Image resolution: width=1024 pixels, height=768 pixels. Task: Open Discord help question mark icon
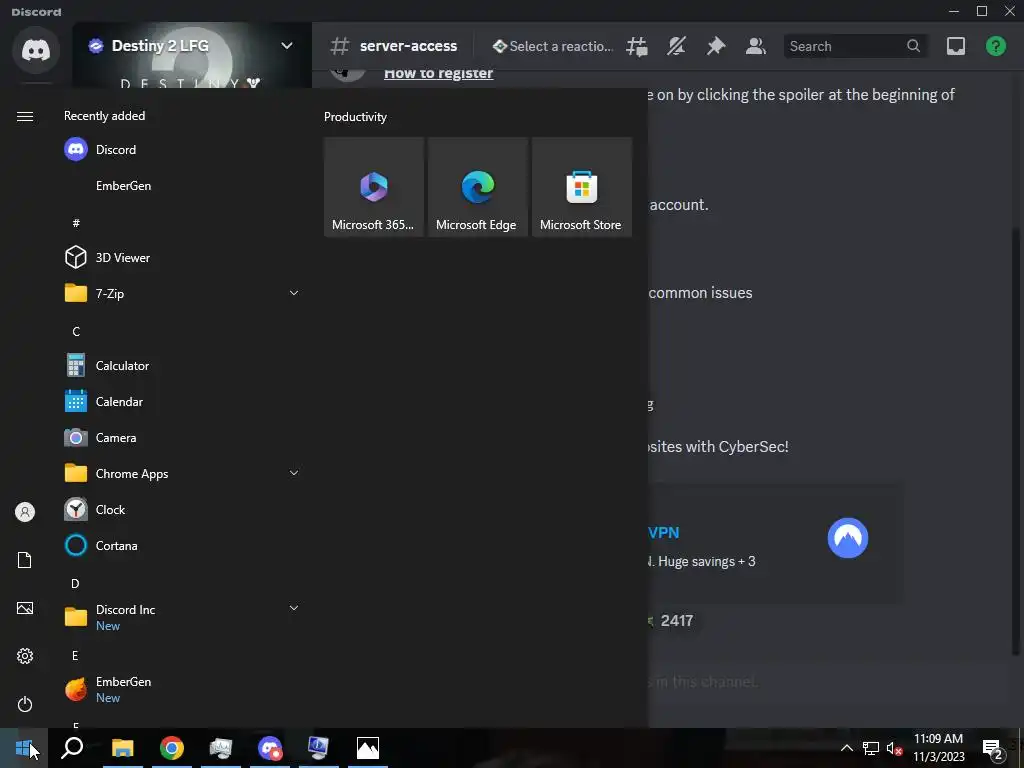click(996, 46)
